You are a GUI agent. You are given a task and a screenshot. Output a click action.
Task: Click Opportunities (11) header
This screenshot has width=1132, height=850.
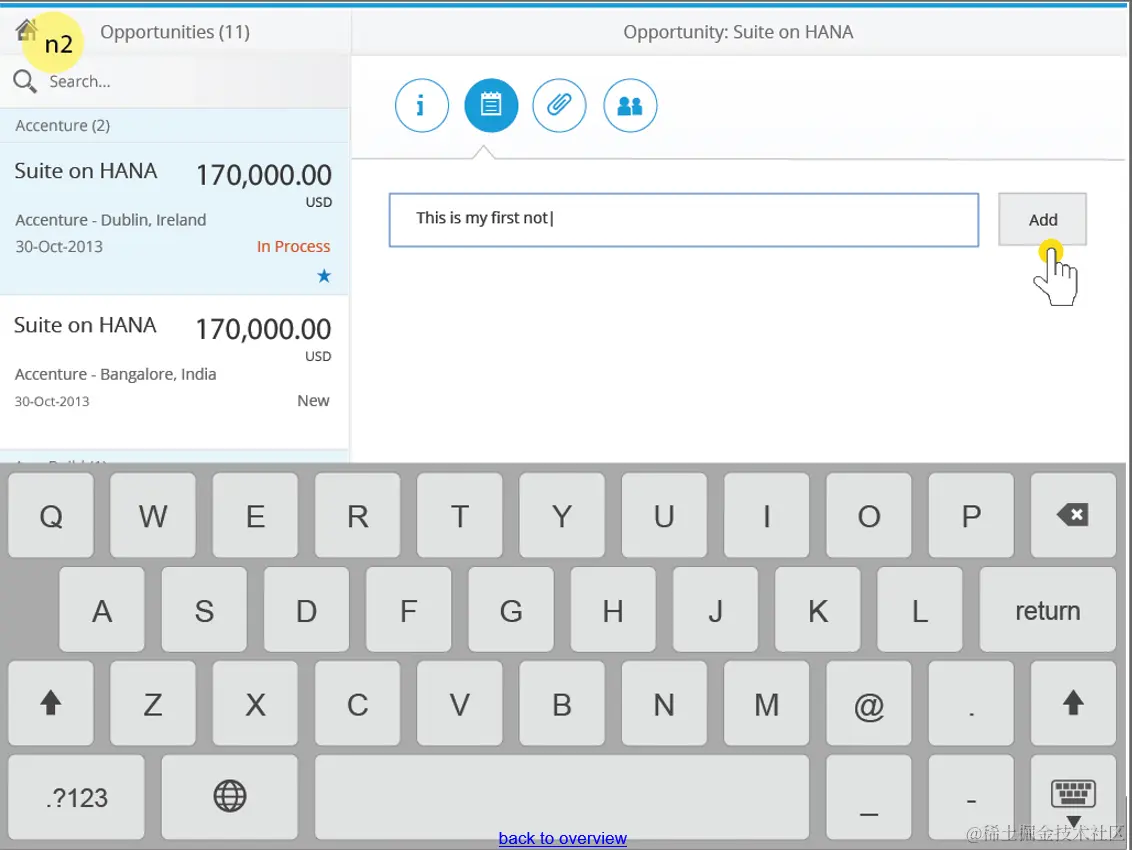[175, 32]
